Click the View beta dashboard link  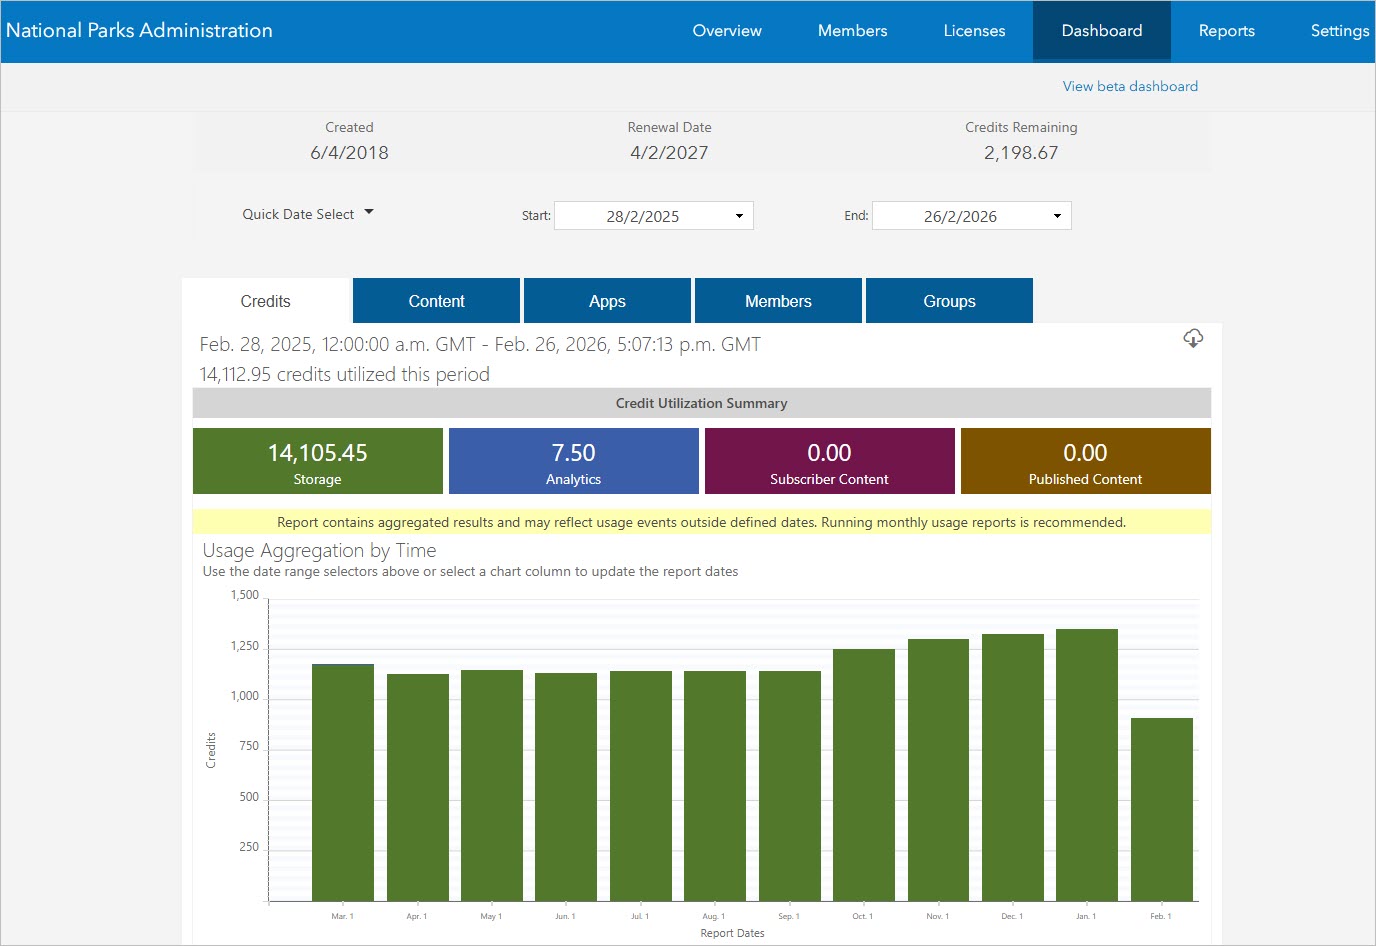[x=1129, y=86]
